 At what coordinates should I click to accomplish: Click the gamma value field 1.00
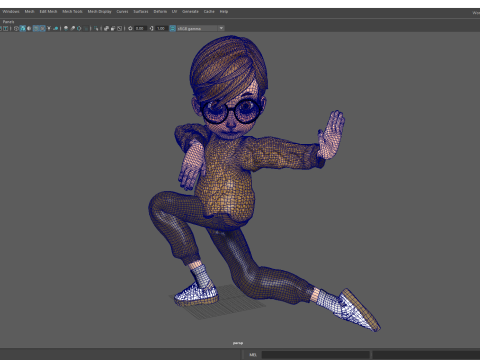[161, 29]
